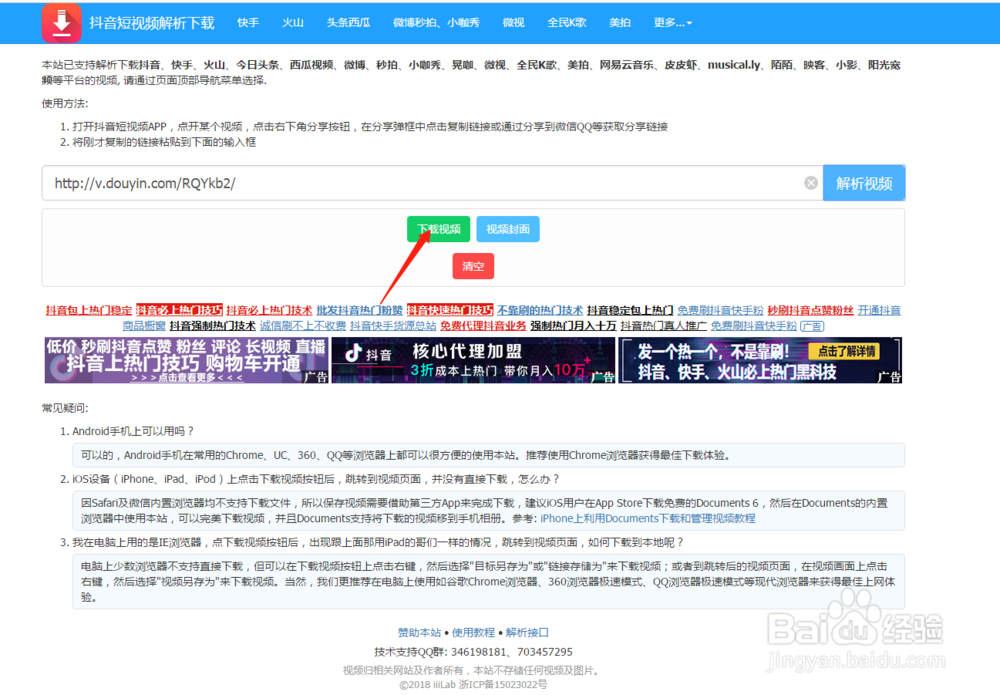Click the × to clear the URL input
Image resolution: width=1000 pixels, height=695 pixels.
(x=810, y=182)
